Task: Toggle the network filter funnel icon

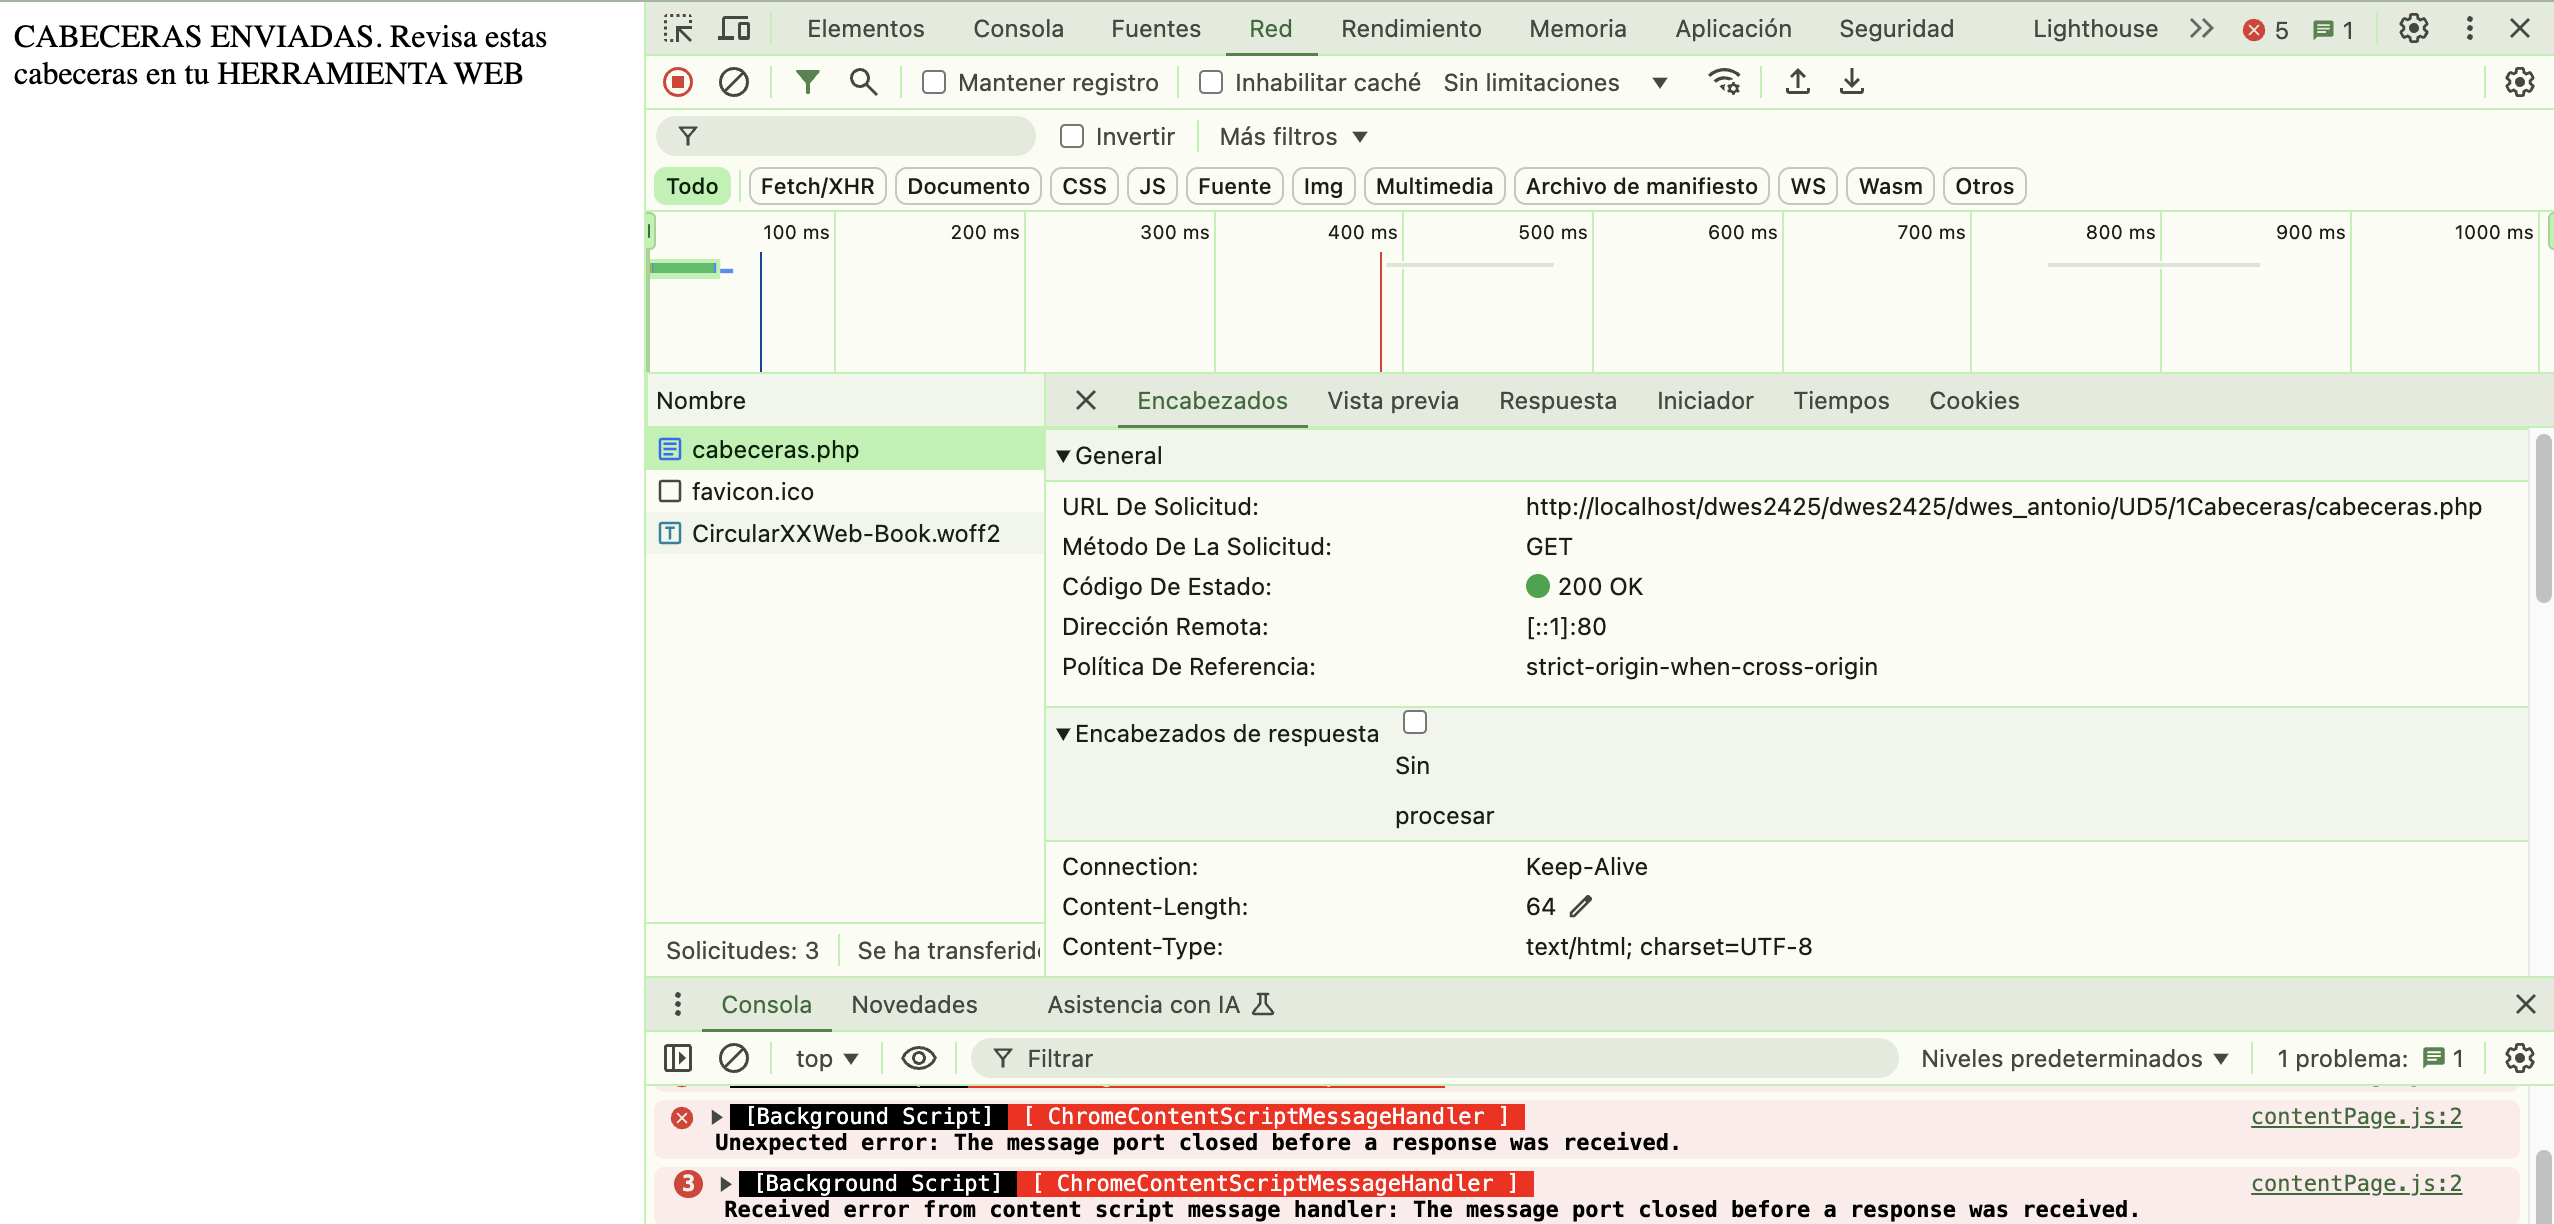Action: (808, 82)
